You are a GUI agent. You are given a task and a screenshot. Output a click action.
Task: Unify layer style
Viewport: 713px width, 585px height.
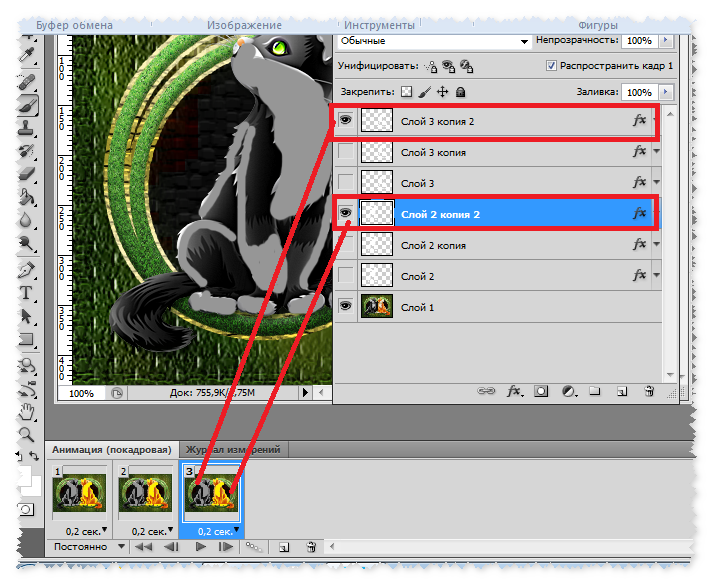(x=467, y=66)
